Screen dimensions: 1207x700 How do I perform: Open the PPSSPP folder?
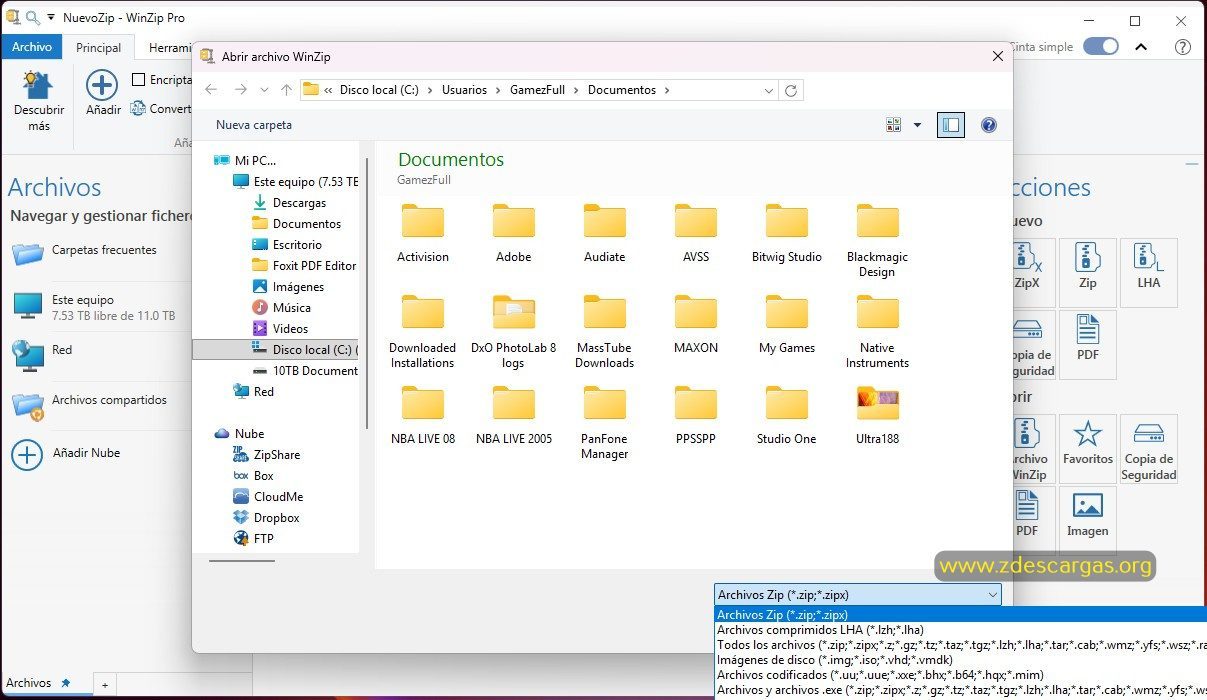click(696, 415)
